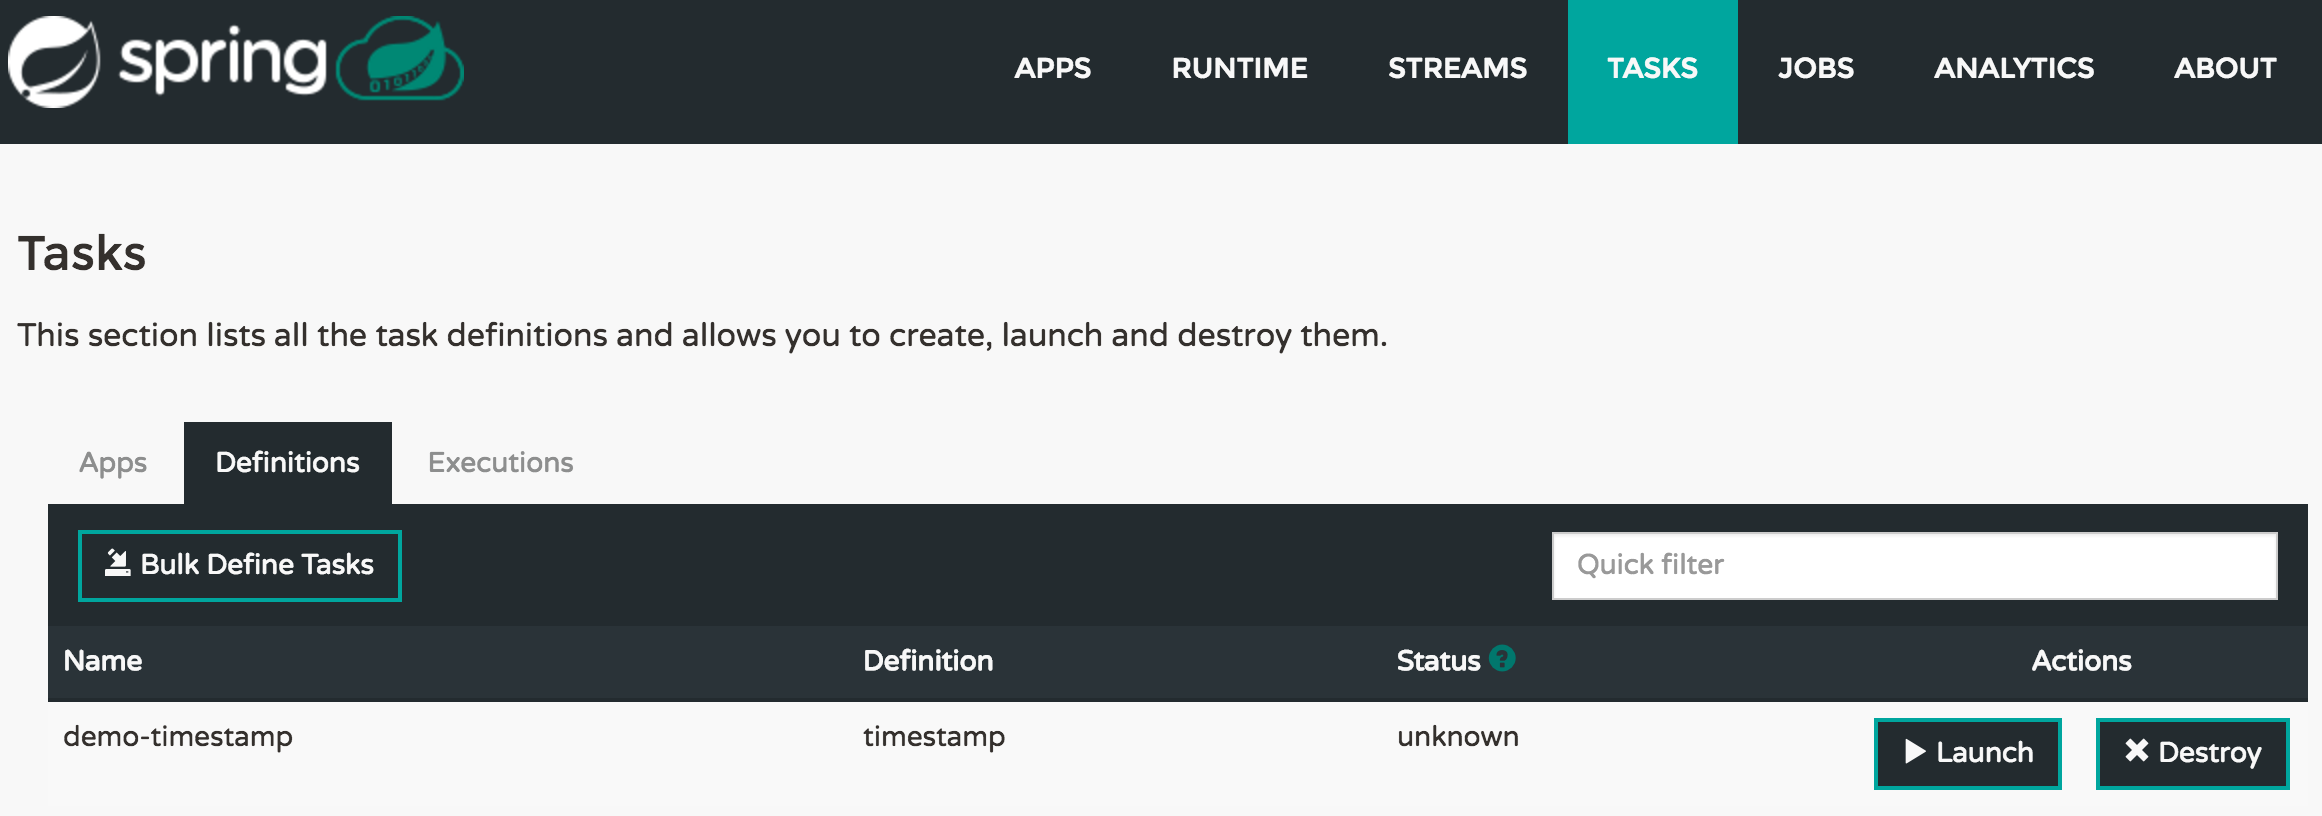Click the Status column header
2322x816 pixels.
point(1438,661)
